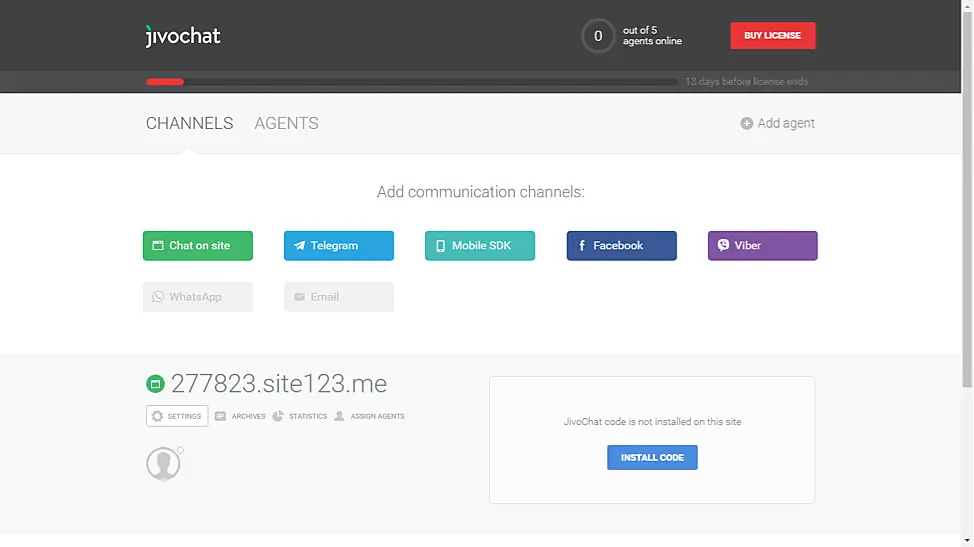Switch to the Agents tab
The height and width of the screenshot is (547, 974).
(286, 124)
